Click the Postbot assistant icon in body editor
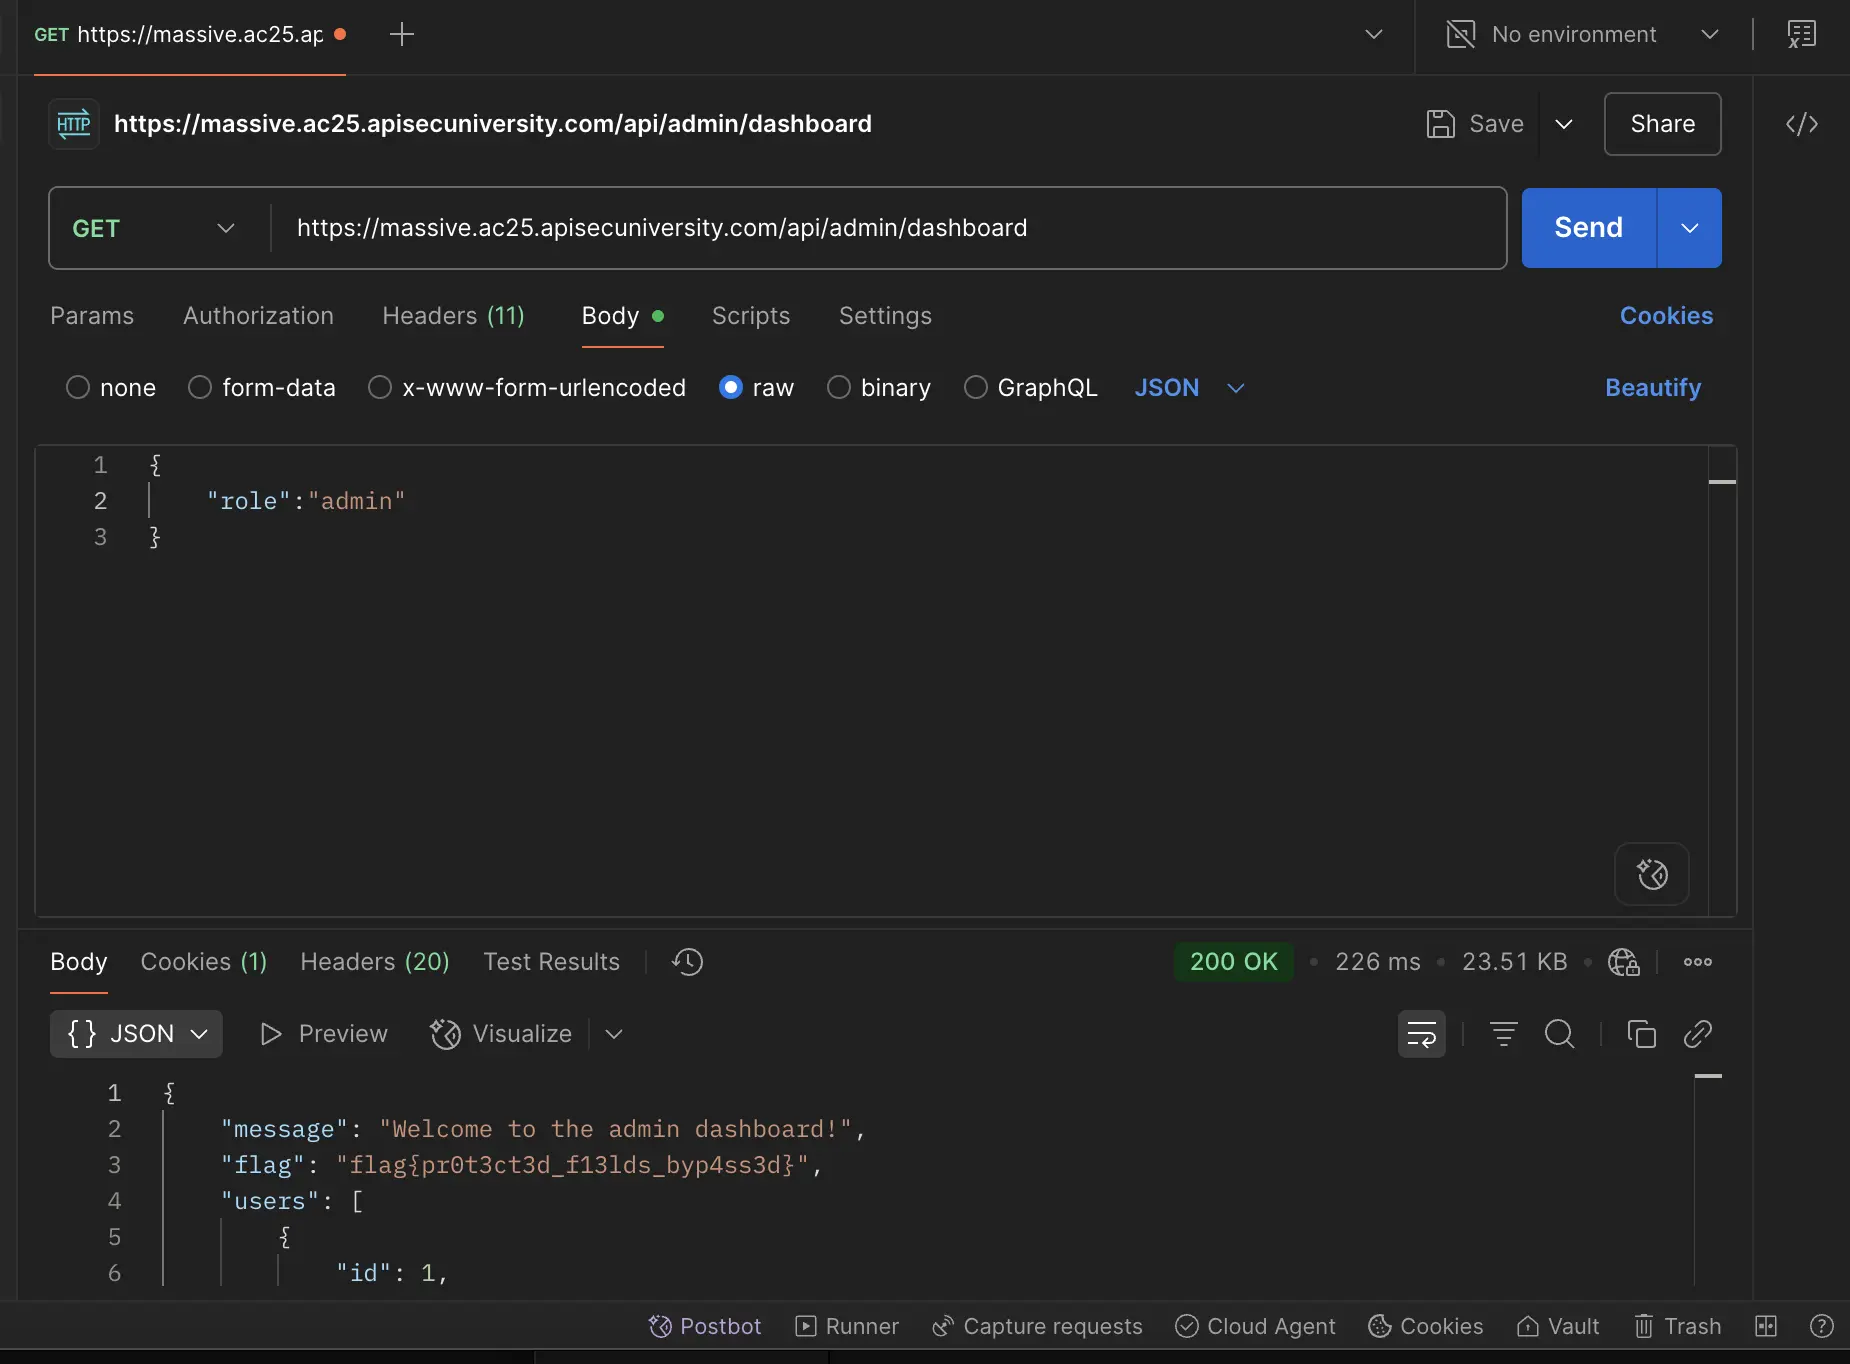The image size is (1850, 1364). pos(1652,874)
